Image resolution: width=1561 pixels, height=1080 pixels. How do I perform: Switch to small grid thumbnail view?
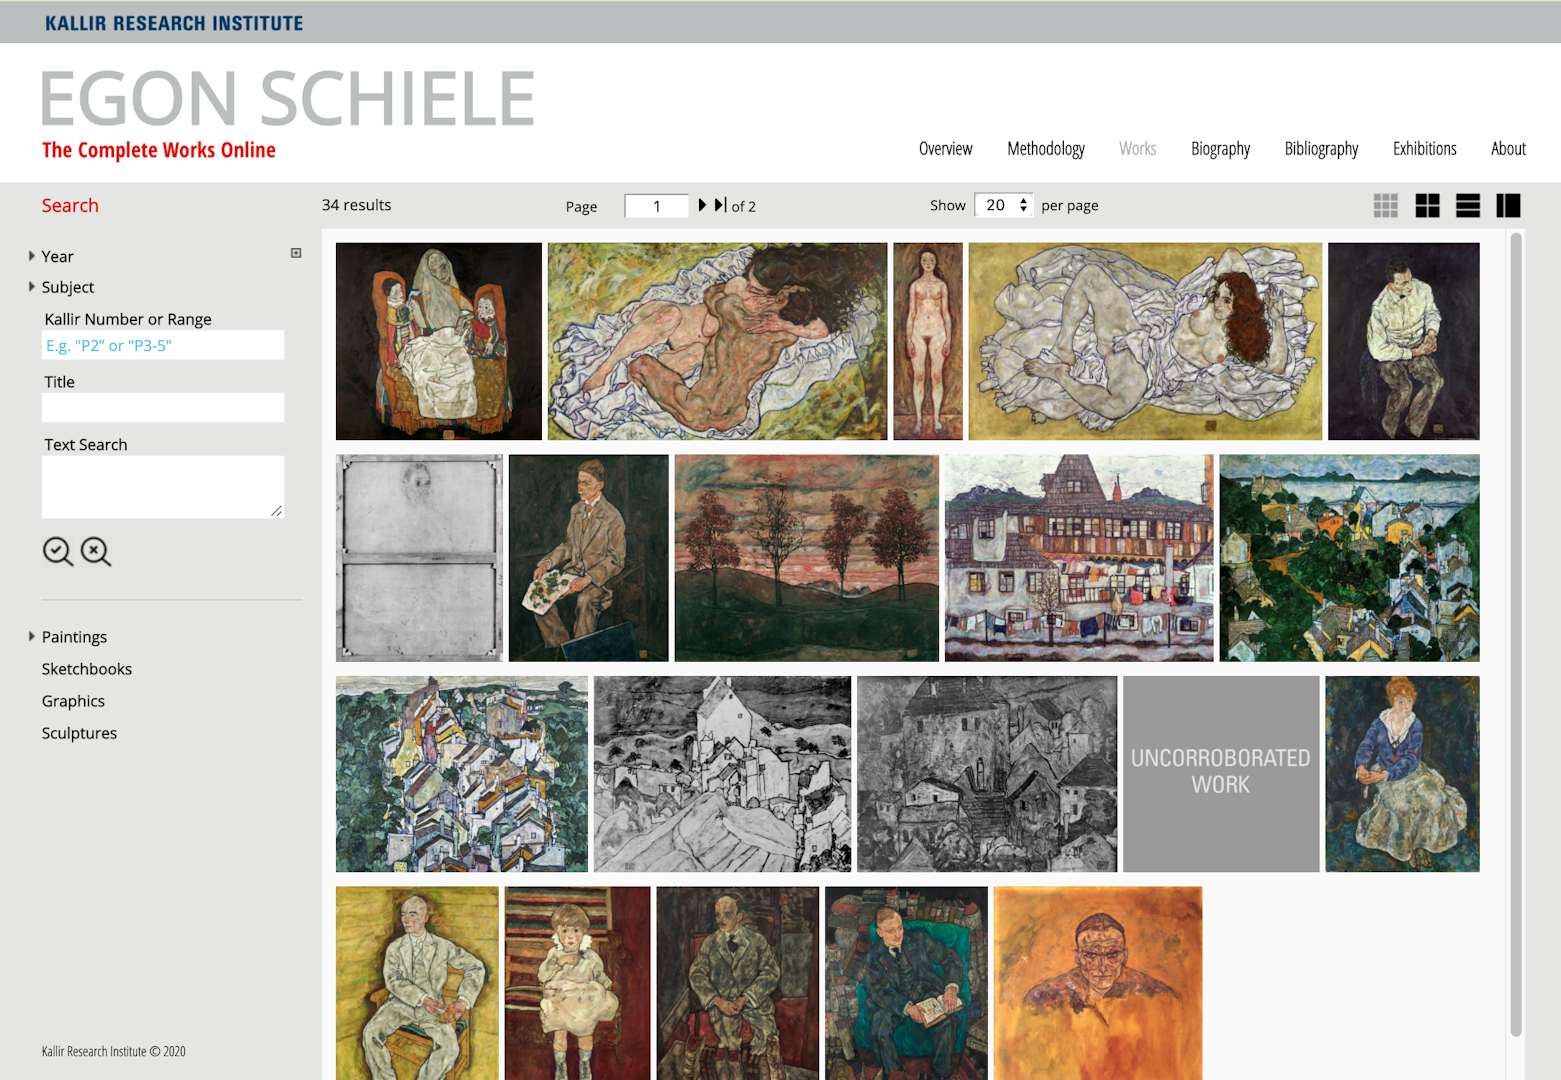click(1385, 206)
